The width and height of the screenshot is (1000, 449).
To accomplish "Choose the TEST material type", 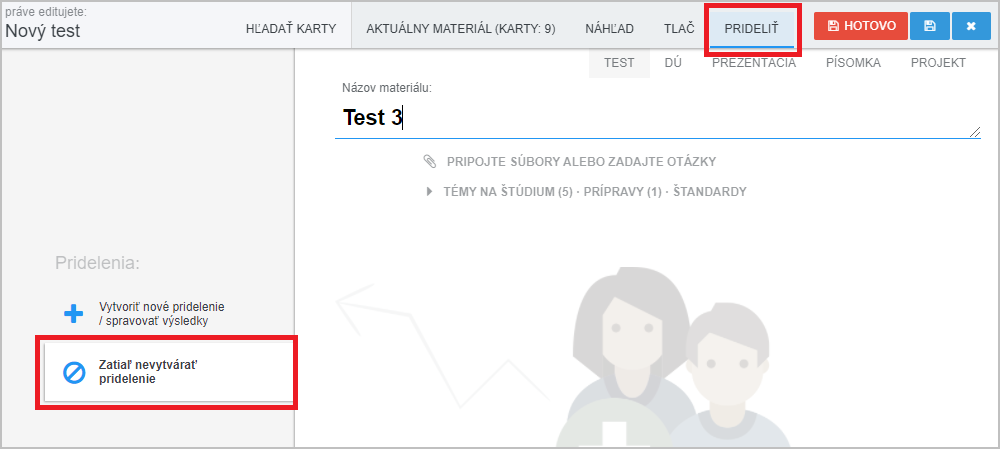I will pyautogui.click(x=619, y=63).
